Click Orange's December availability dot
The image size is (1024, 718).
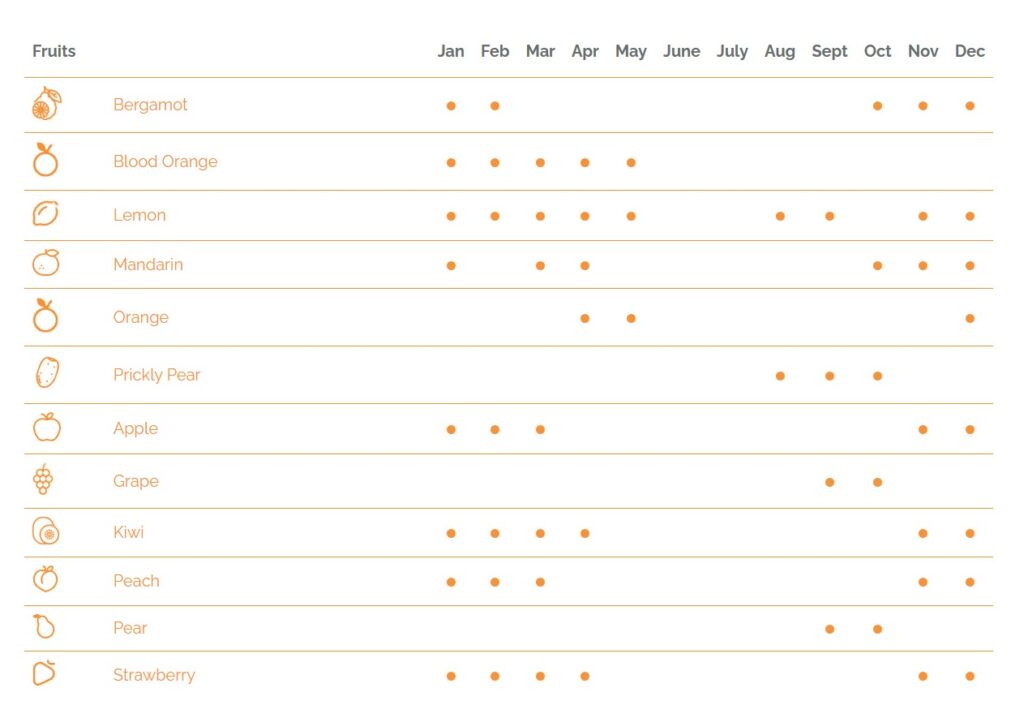click(970, 318)
